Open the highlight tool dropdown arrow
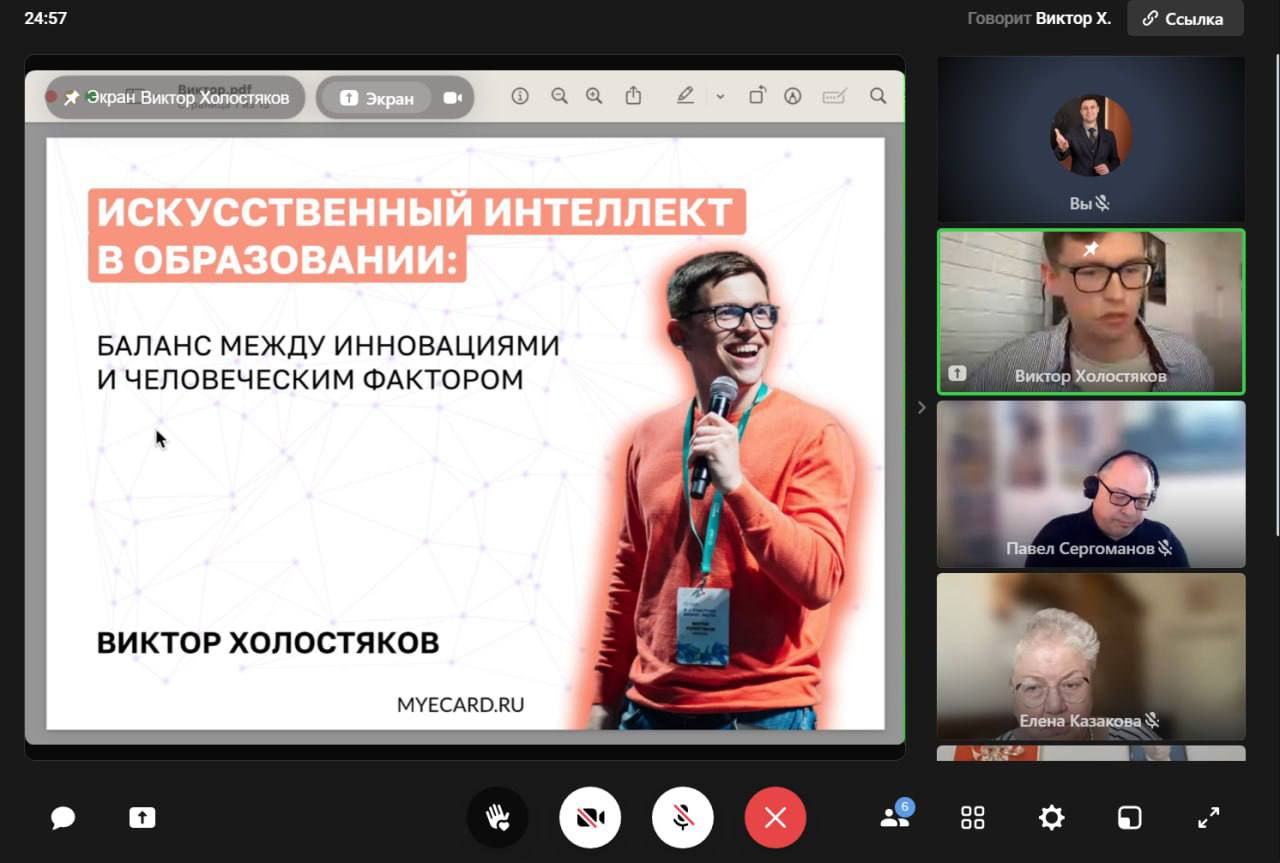1280x863 pixels. click(720, 97)
